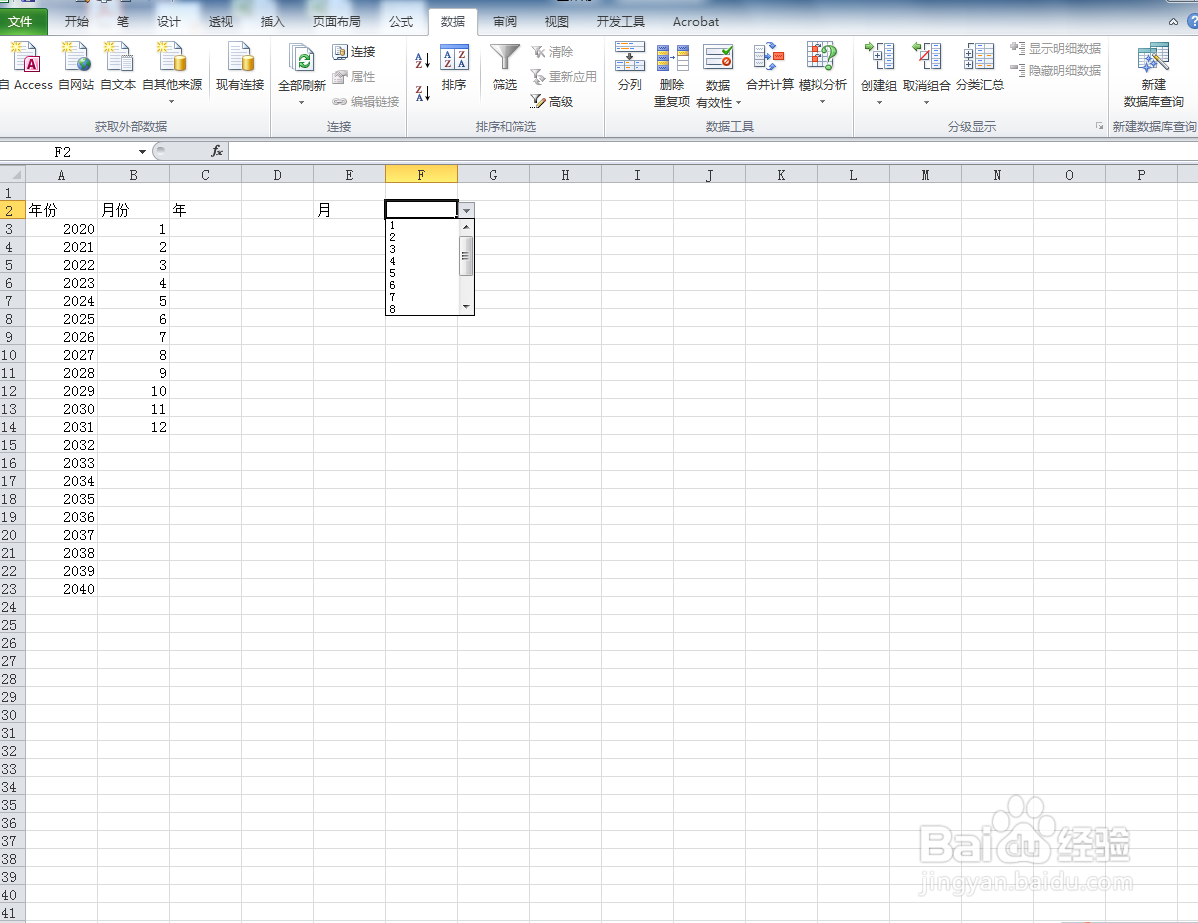
Task: Click the 数据有效性 validation icon
Action: point(718,59)
